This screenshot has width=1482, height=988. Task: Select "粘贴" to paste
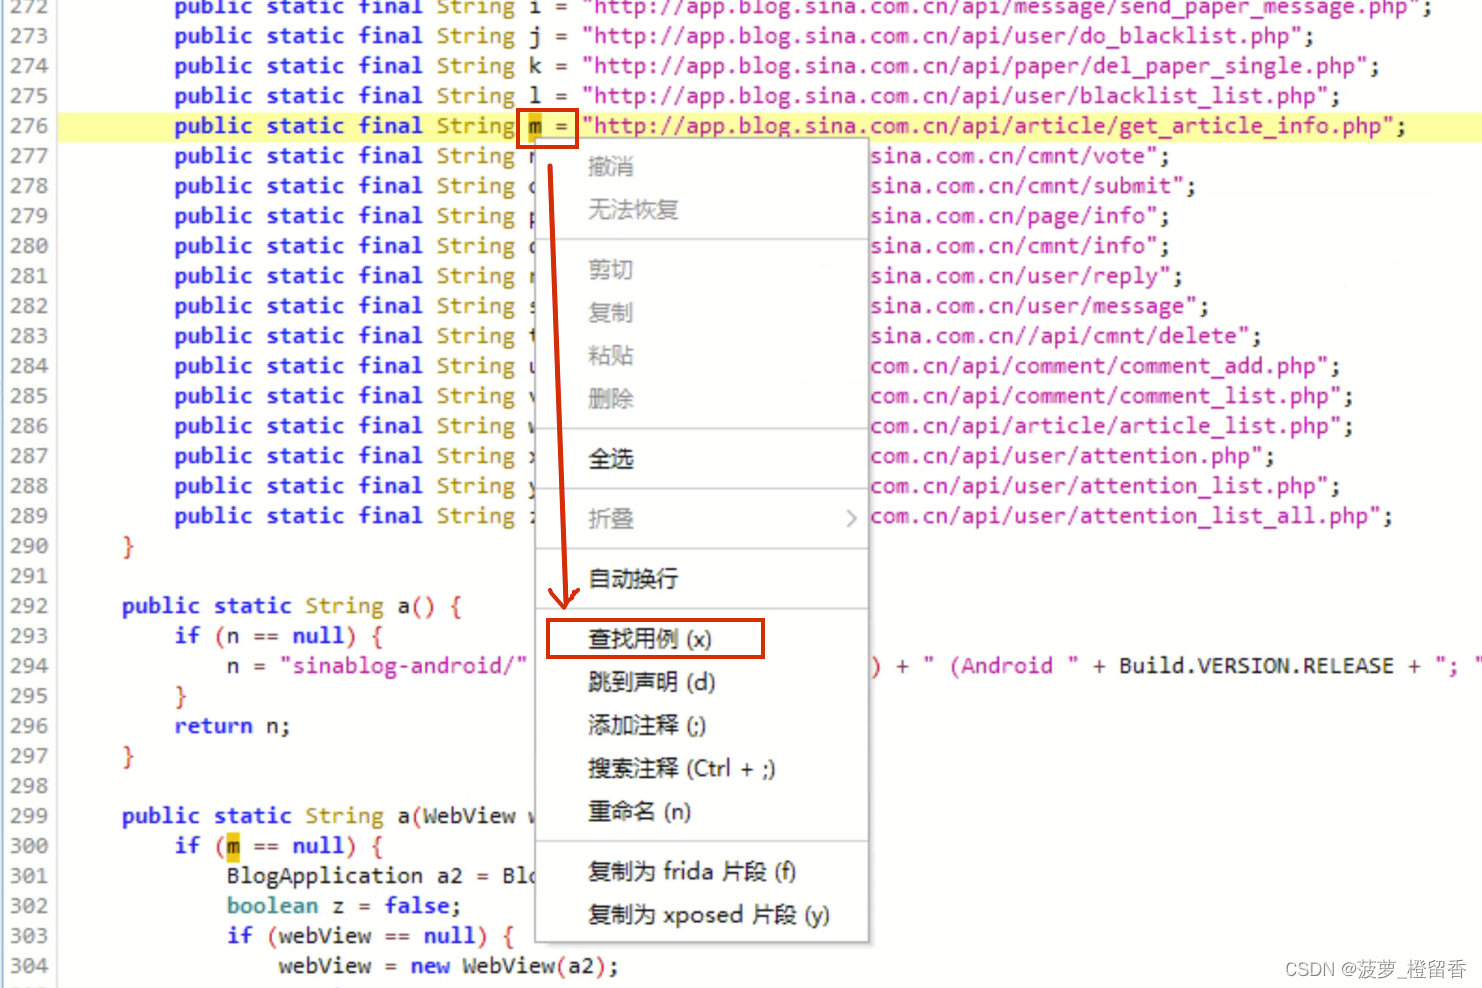(x=610, y=355)
